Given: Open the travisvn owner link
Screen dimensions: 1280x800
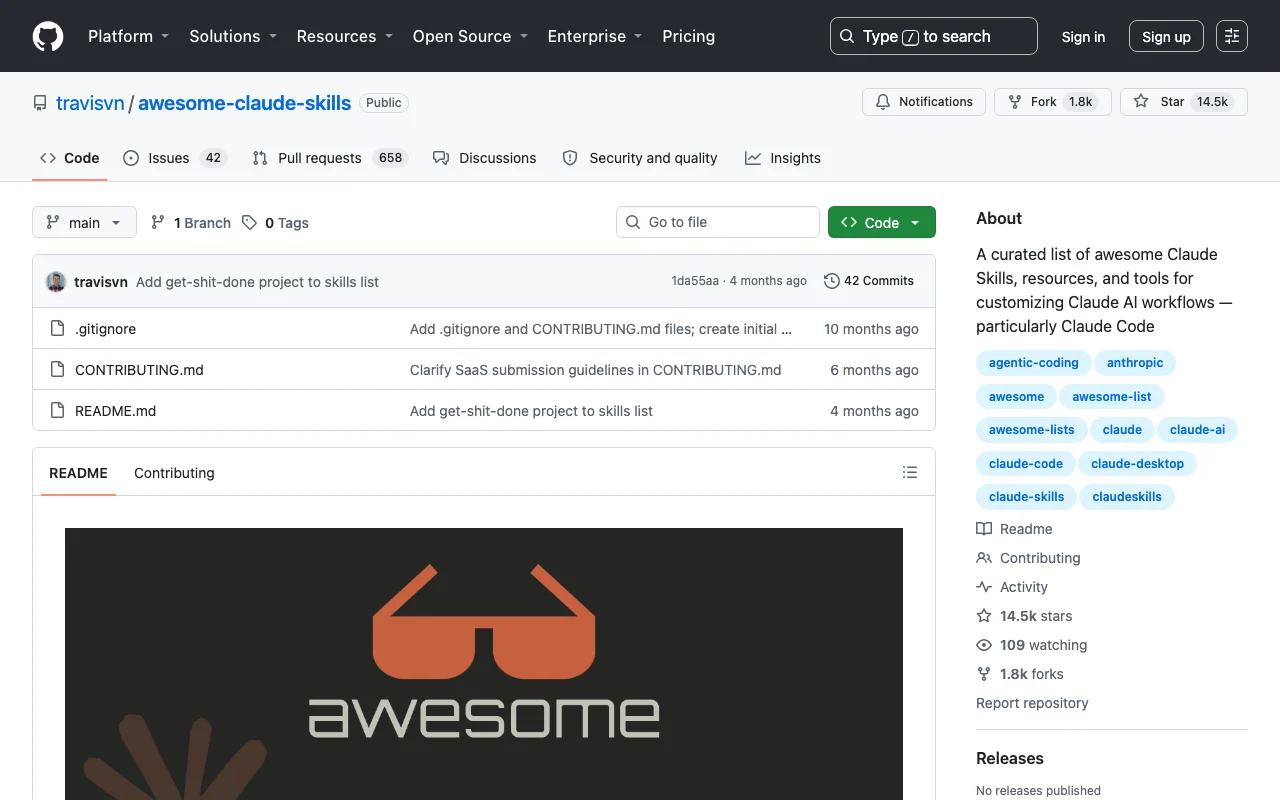Looking at the screenshot, I should (90, 102).
